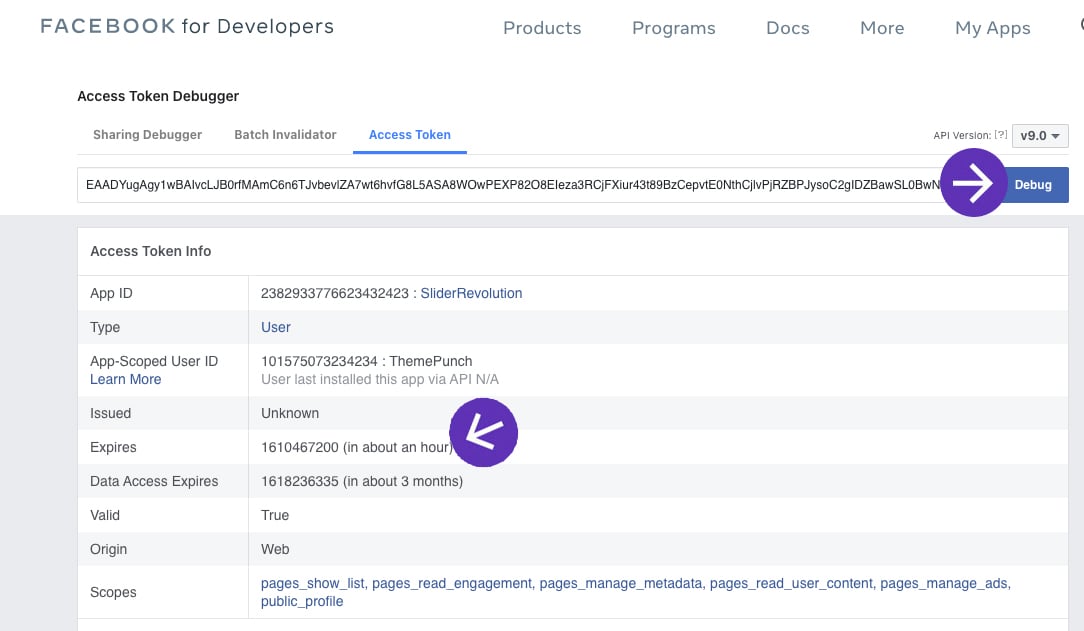Click the pages_manage_ads scope link

coord(944,583)
